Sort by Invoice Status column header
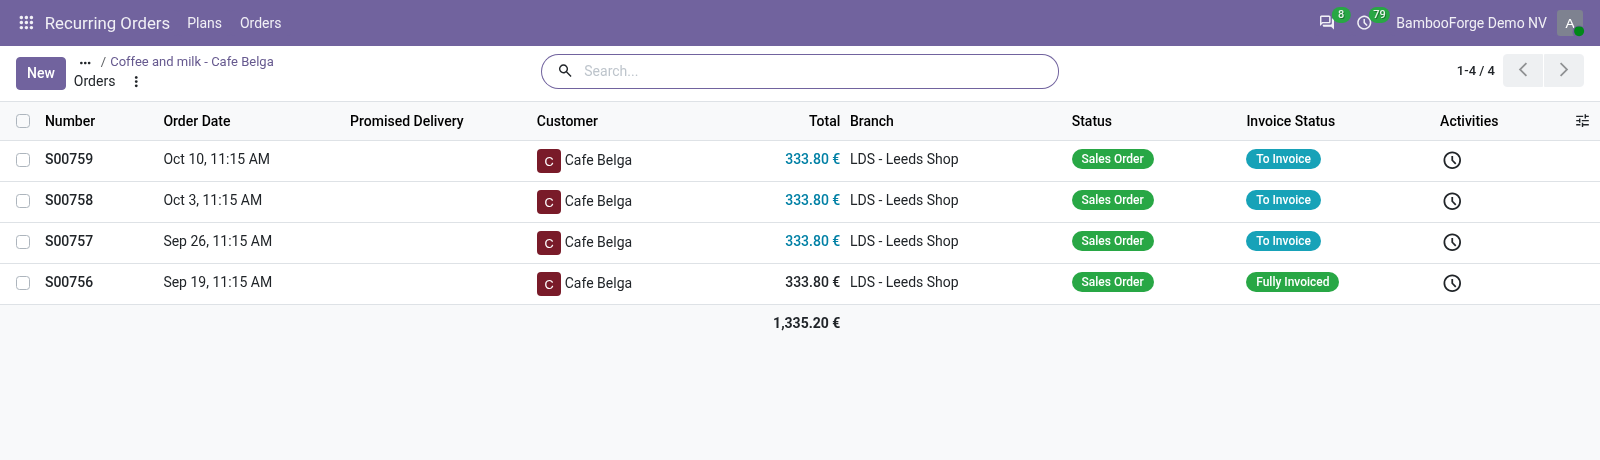This screenshot has width=1600, height=460. [1290, 121]
